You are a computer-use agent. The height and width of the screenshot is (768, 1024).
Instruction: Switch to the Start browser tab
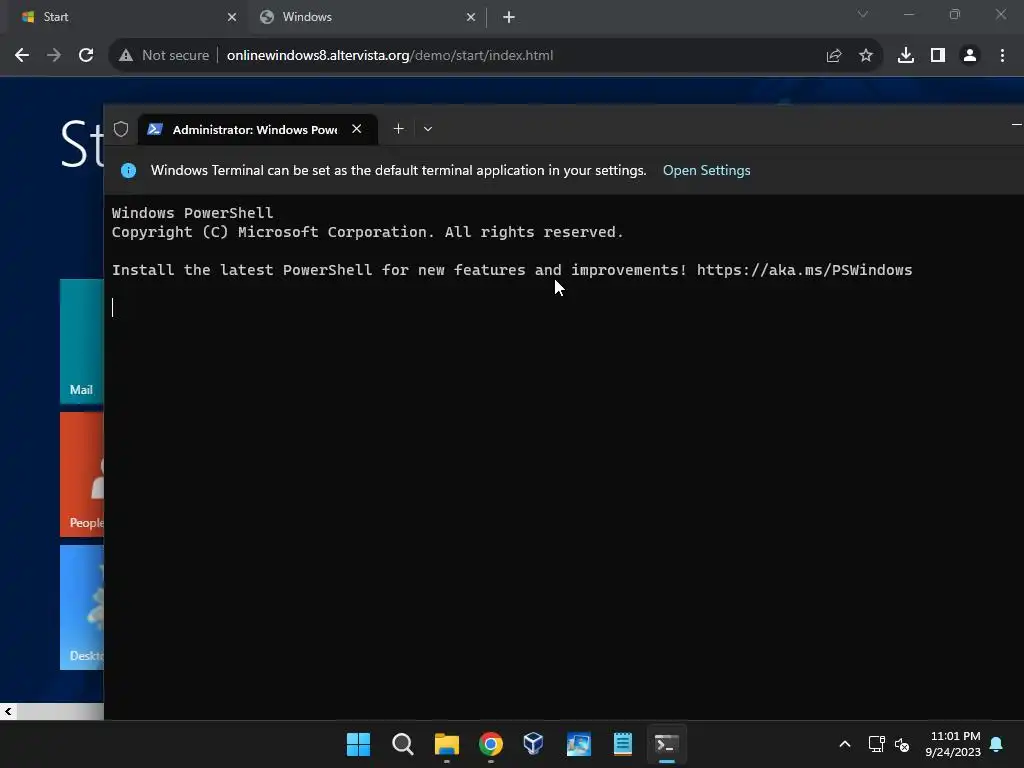[124, 17]
